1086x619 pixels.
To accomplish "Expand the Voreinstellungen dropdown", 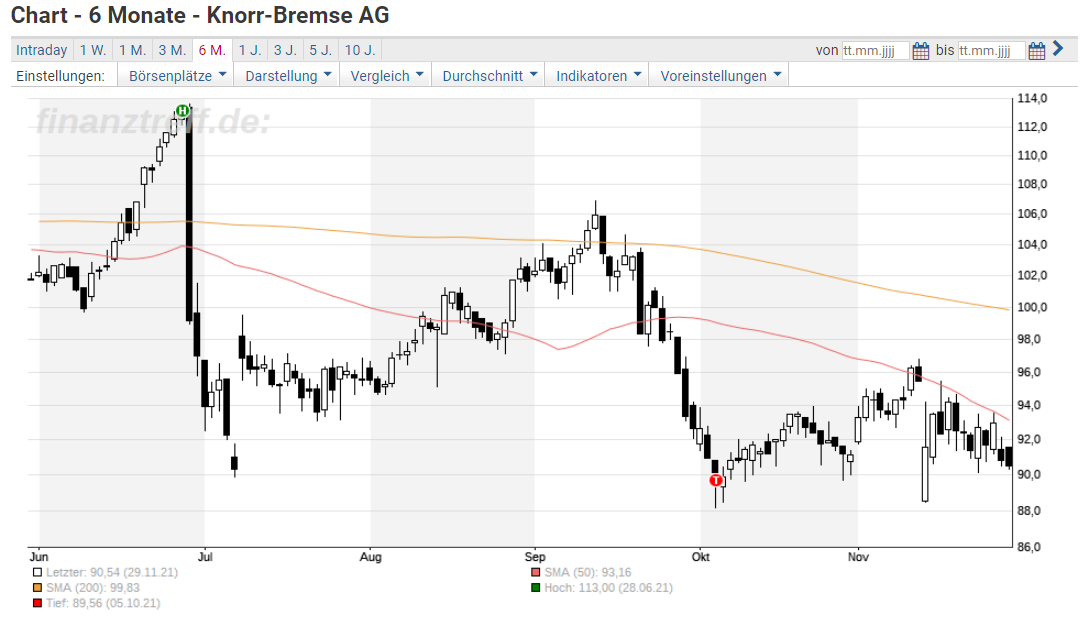I will pyautogui.click(x=720, y=75).
